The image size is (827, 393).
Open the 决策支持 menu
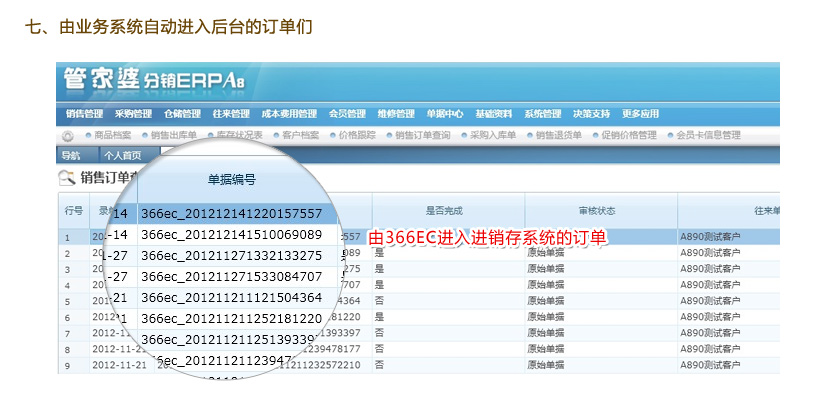(x=591, y=114)
